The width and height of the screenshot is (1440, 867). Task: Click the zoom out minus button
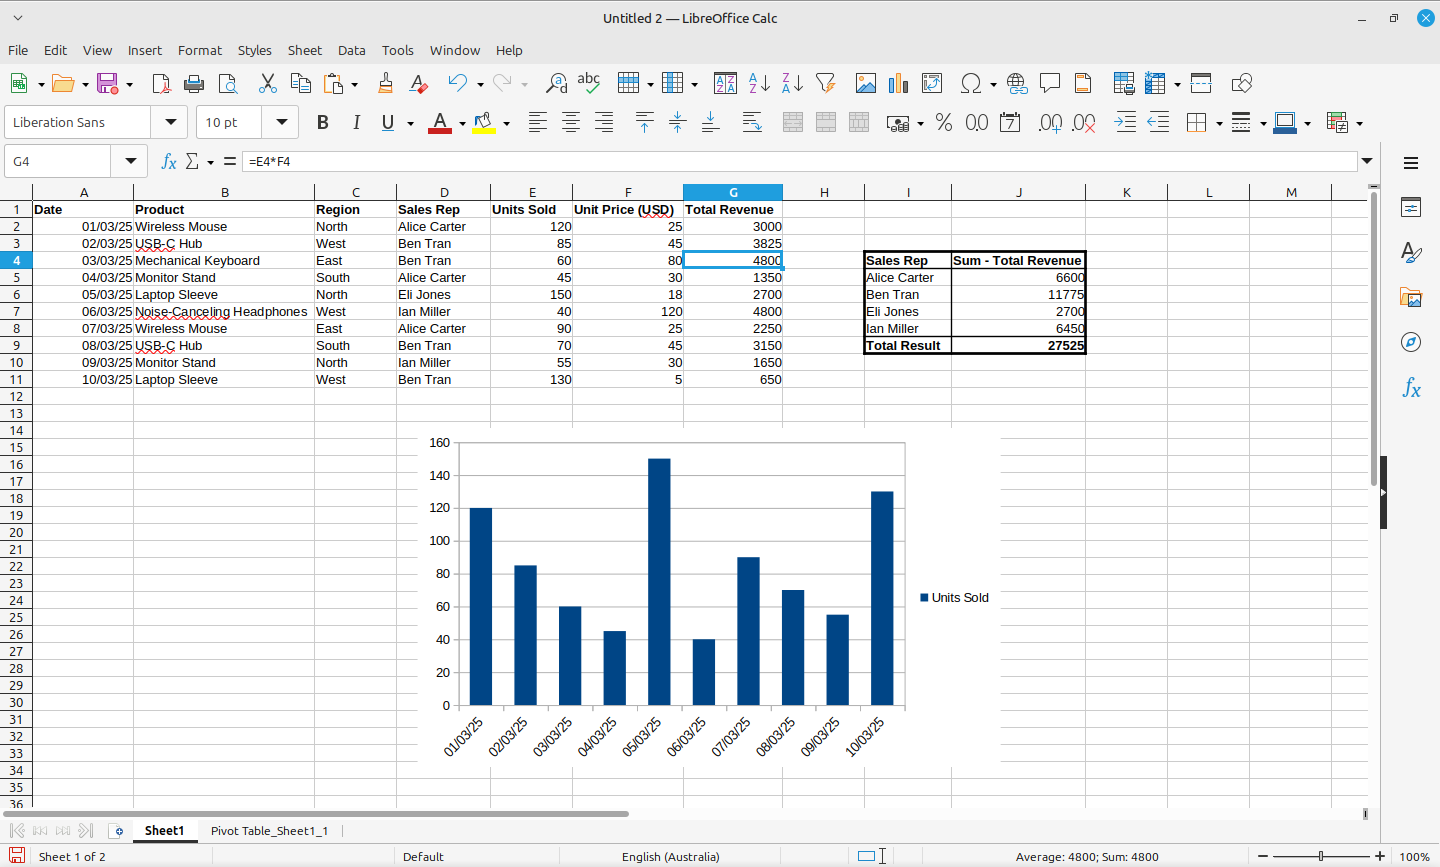point(1263,856)
